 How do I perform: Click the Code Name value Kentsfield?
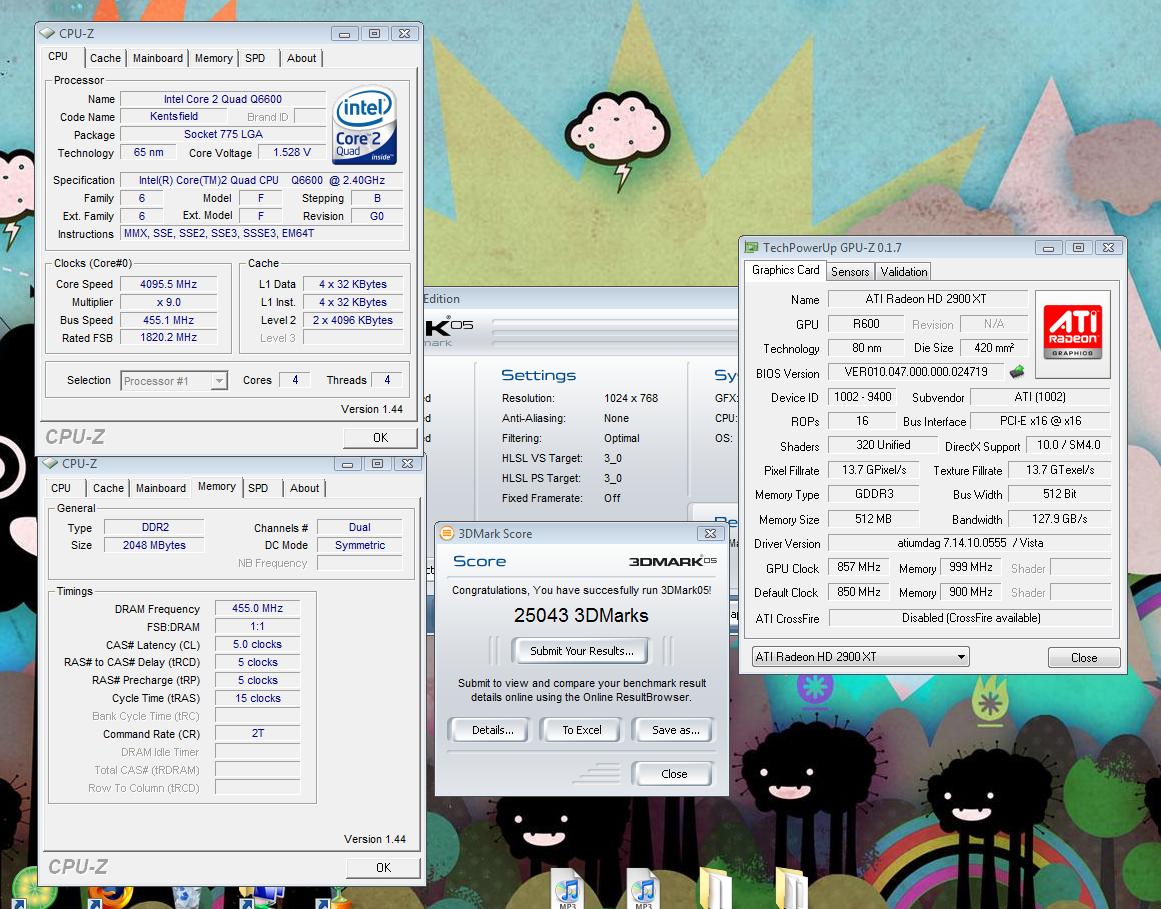174,116
